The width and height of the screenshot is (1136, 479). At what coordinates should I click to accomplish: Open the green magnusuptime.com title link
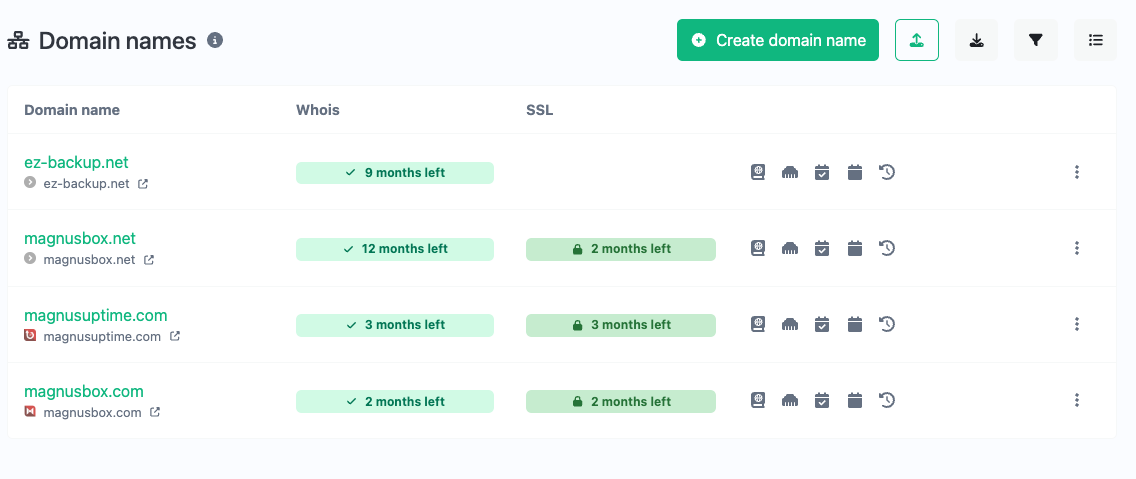pos(96,315)
